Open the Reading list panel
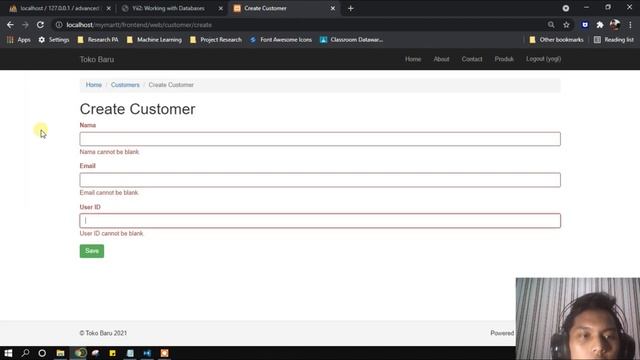The image size is (640, 360). pos(614,40)
